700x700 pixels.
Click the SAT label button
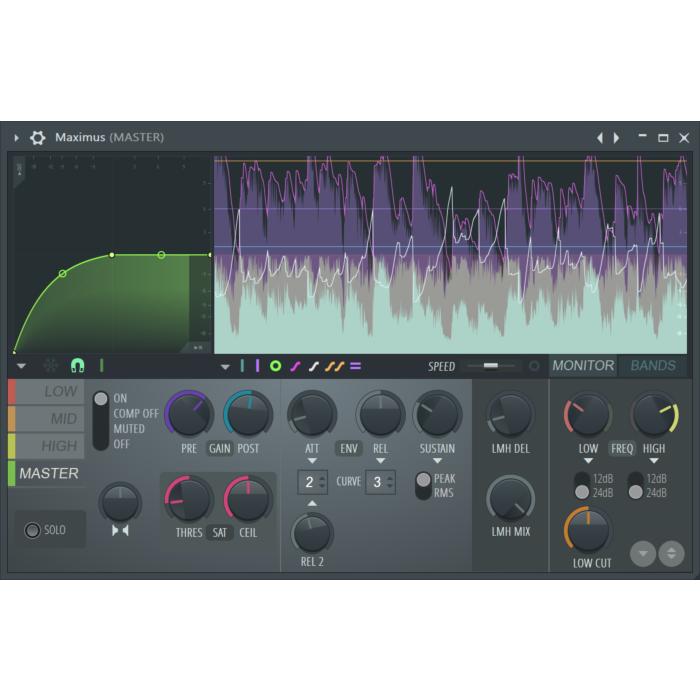220,533
